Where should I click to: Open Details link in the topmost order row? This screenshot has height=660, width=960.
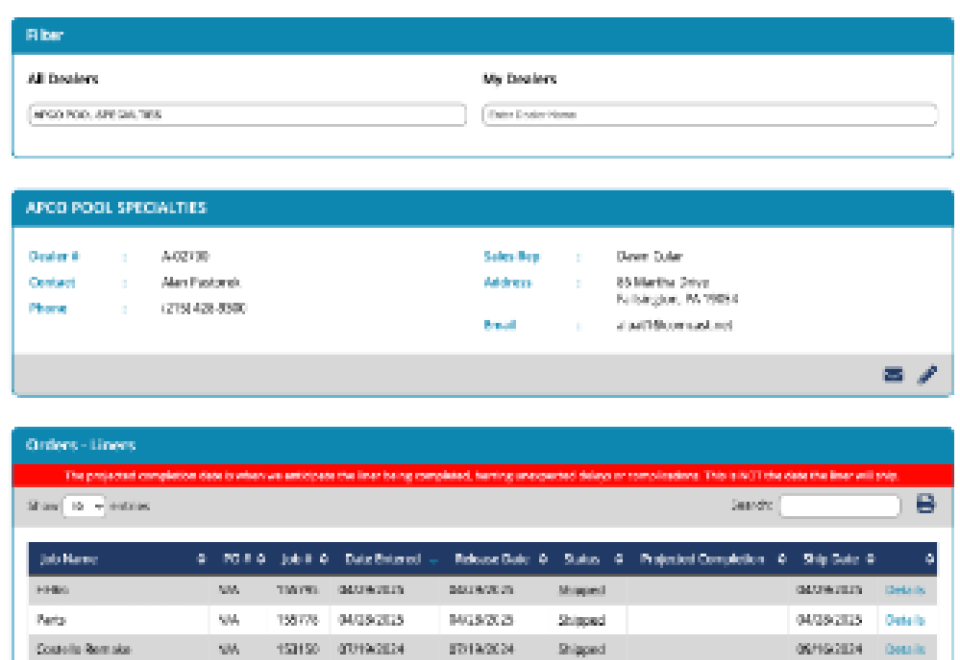pos(904,590)
